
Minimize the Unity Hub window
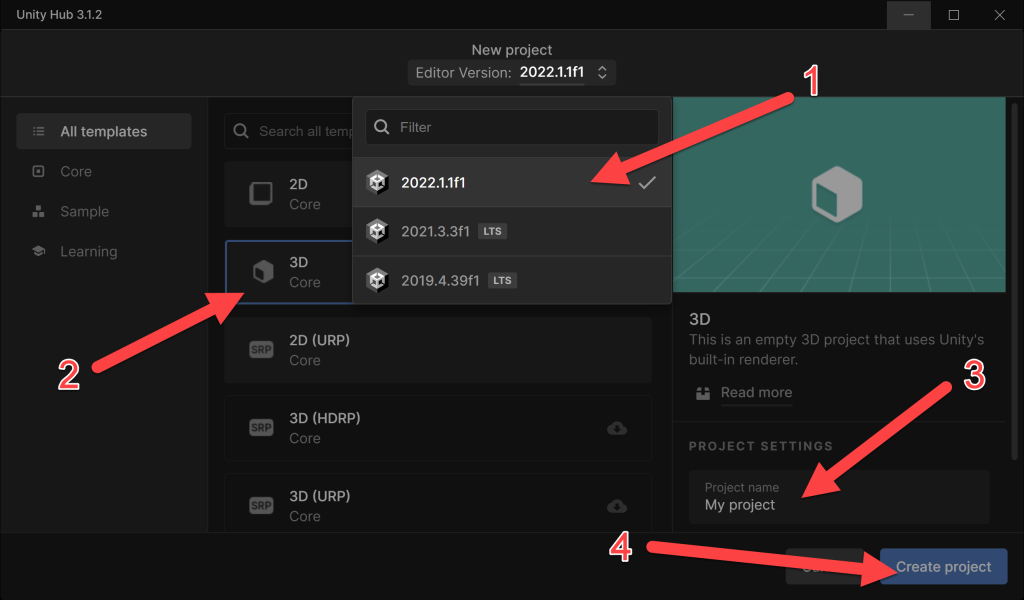(908, 14)
